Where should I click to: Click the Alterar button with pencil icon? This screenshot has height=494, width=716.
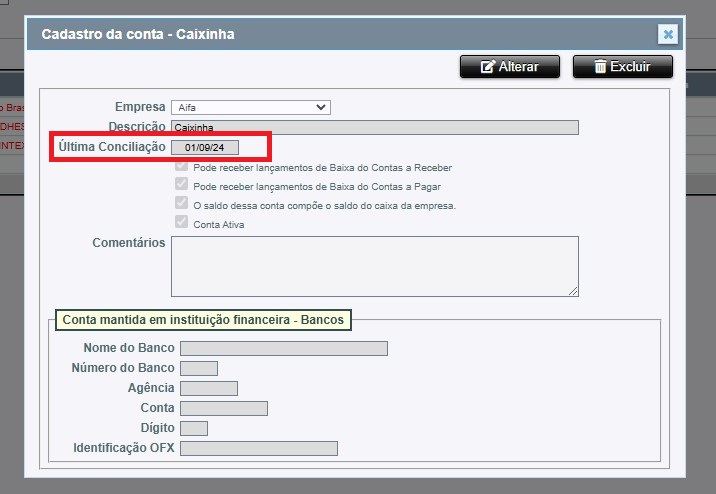click(510, 67)
